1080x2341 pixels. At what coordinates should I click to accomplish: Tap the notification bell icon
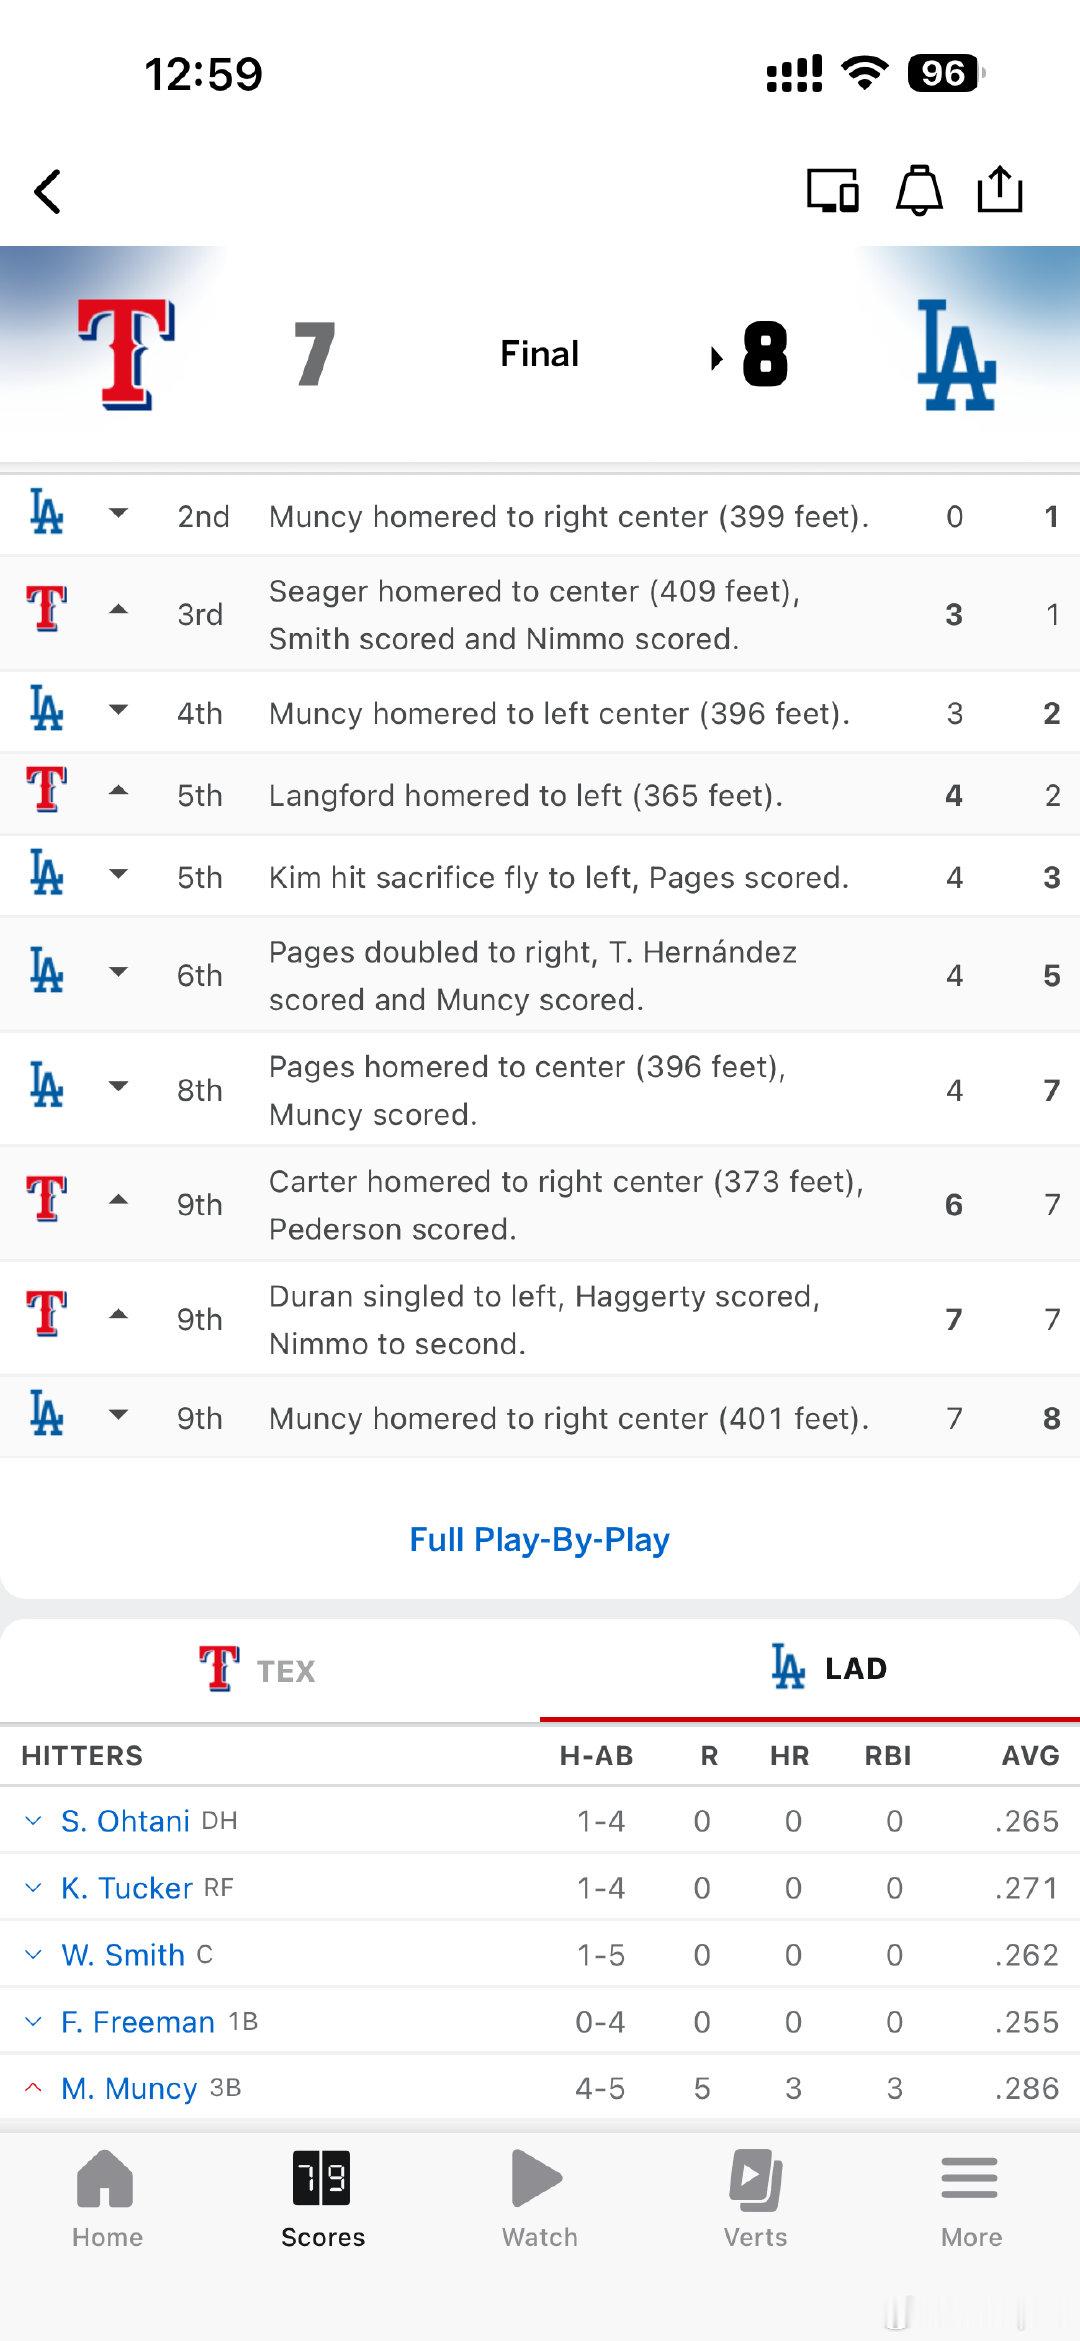[x=918, y=190]
